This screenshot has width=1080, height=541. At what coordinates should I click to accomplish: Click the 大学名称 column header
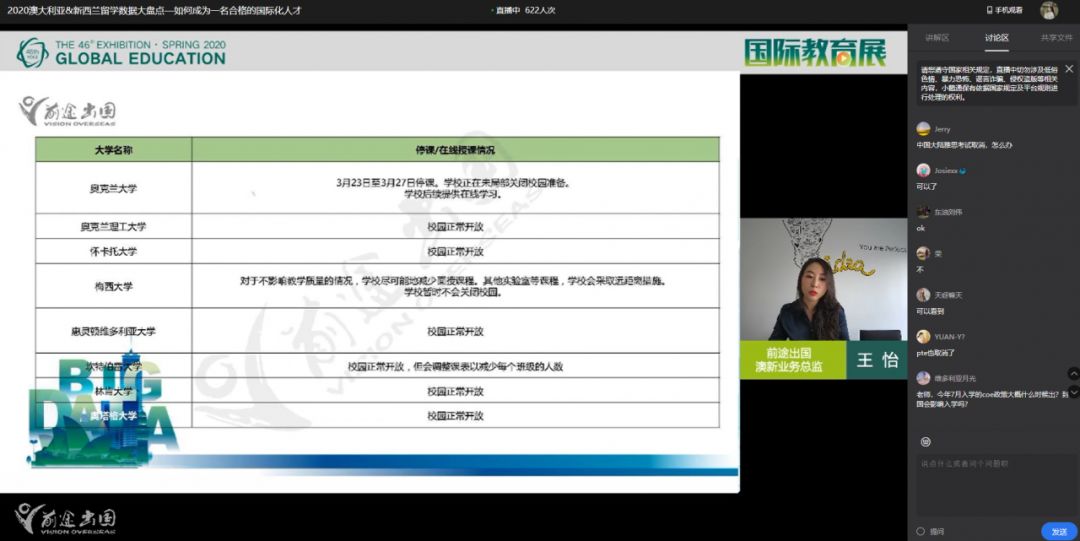tap(114, 150)
